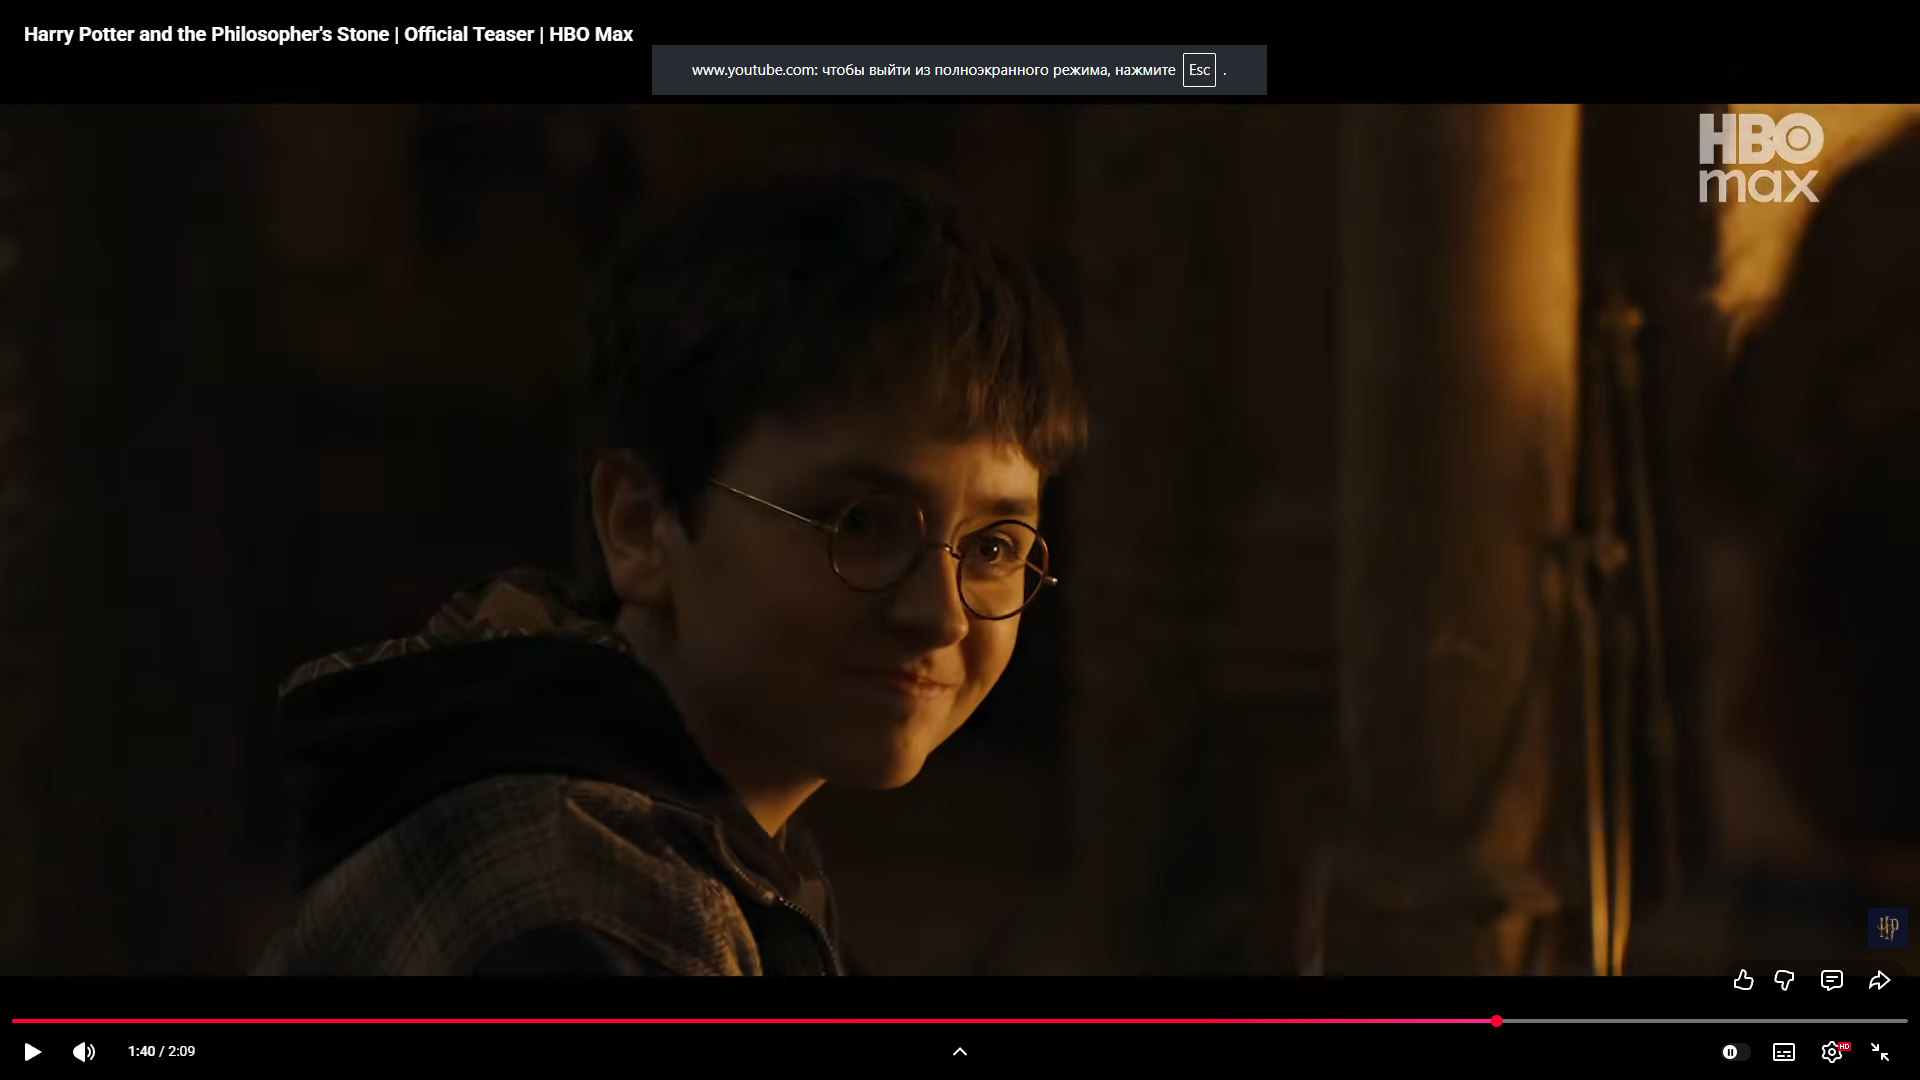Share the video using arrow icon

(1879, 980)
